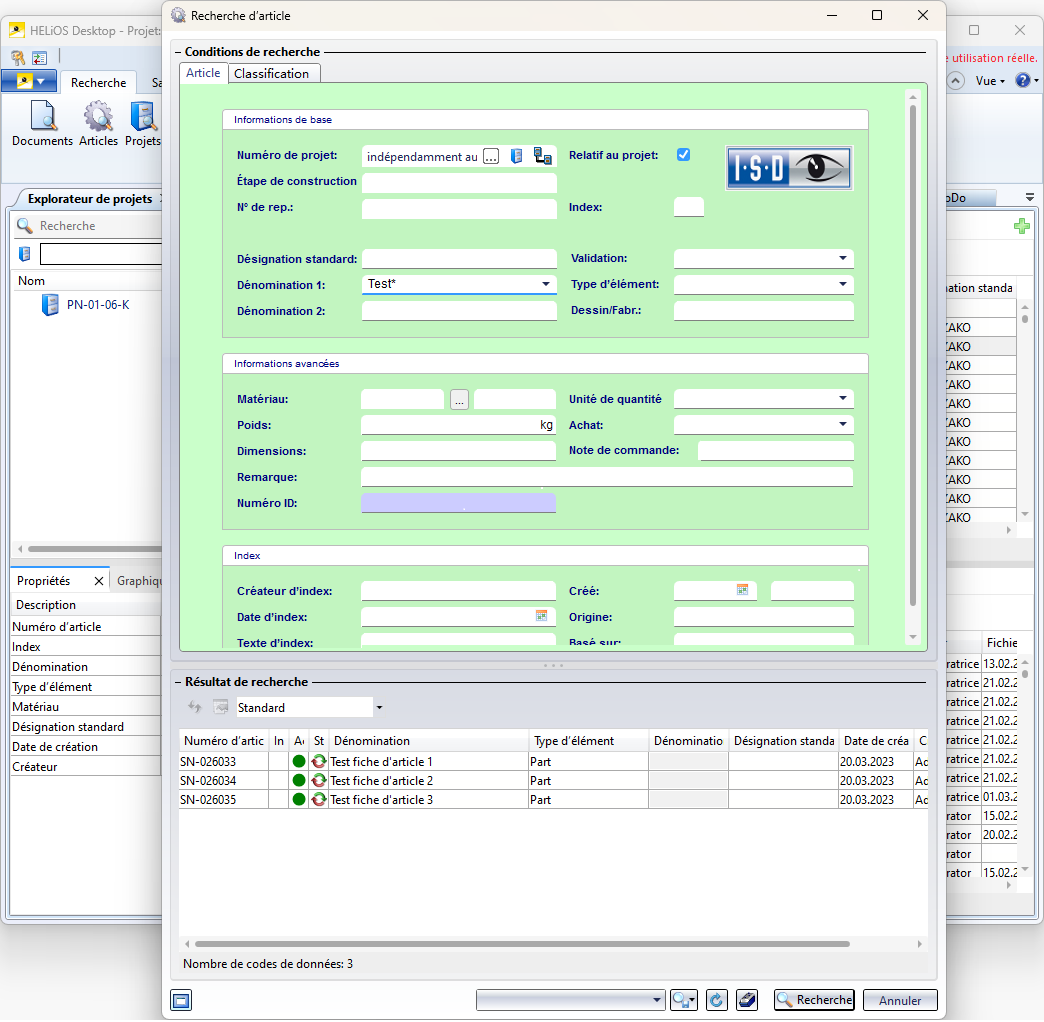Click the Remarque input field
Image resolution: width=1044 pixels, height=1022 pixels.
(x=606, y=477)
